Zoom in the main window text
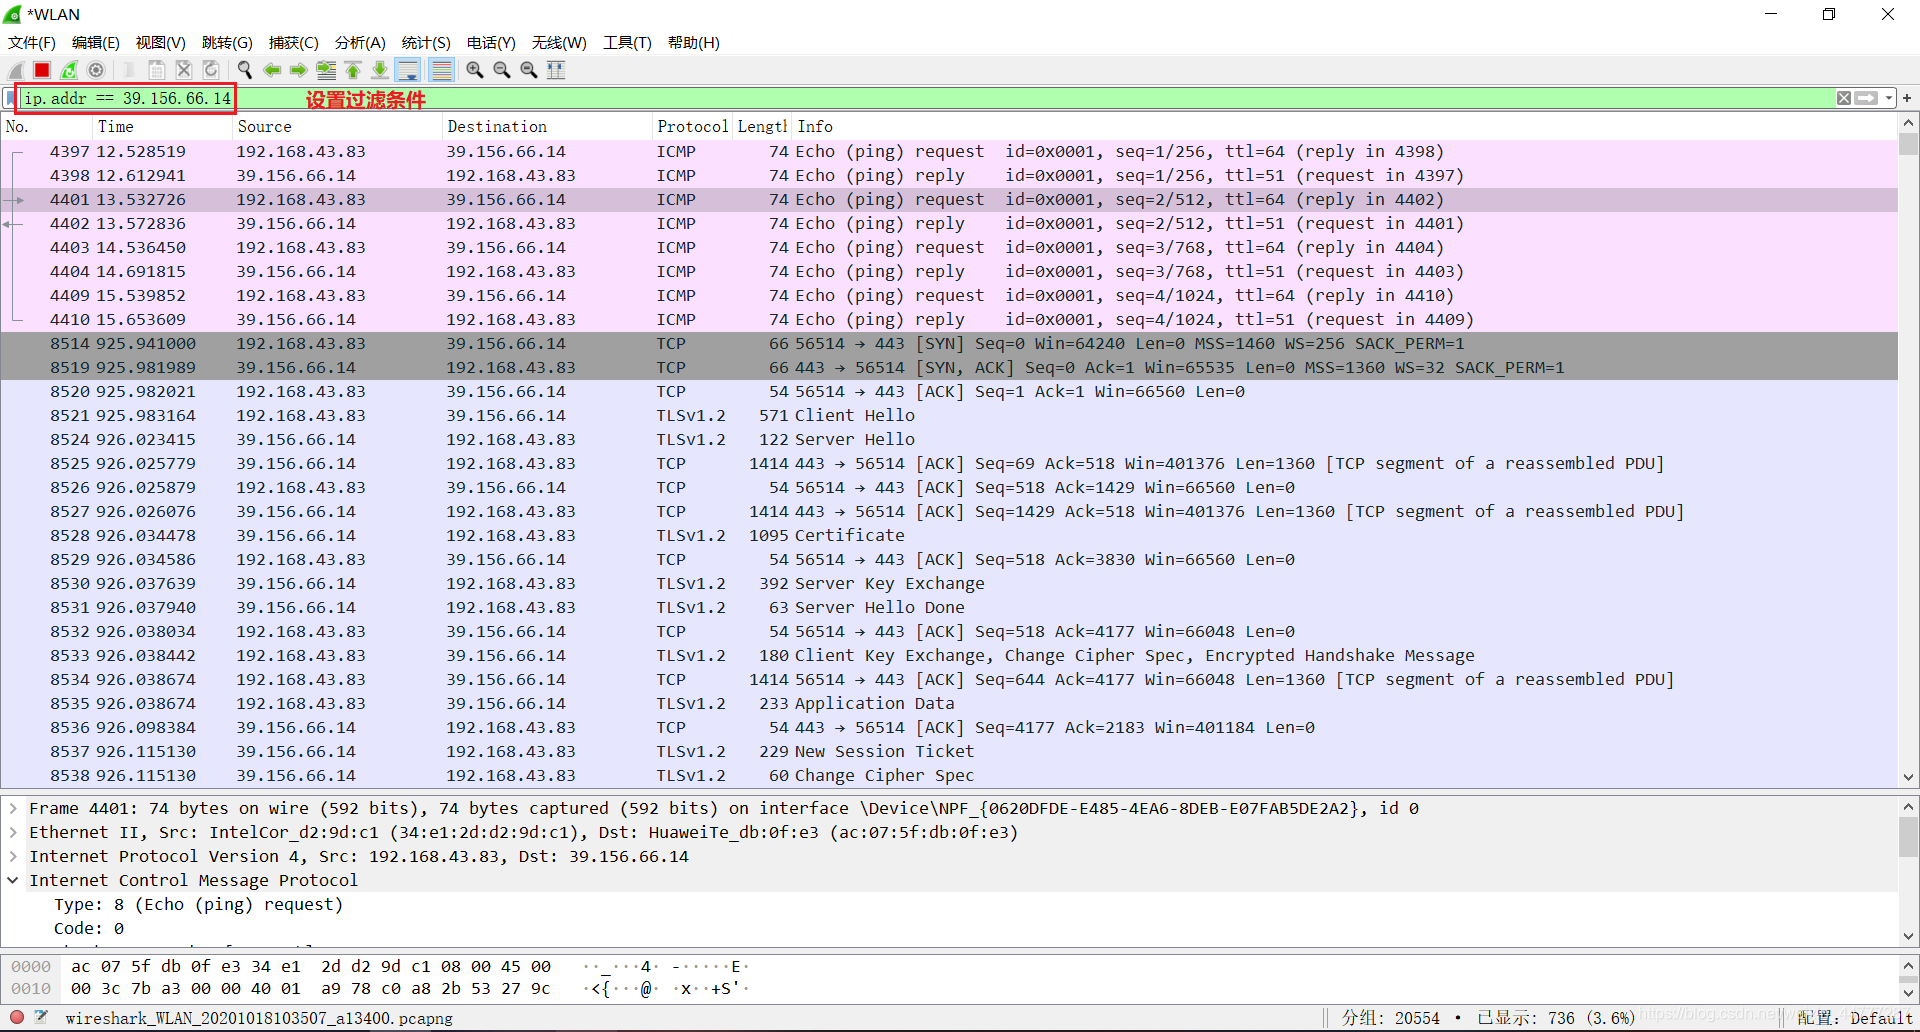Image resolution: width=1920 pixels, height=1032 pixels. [475, 70]
